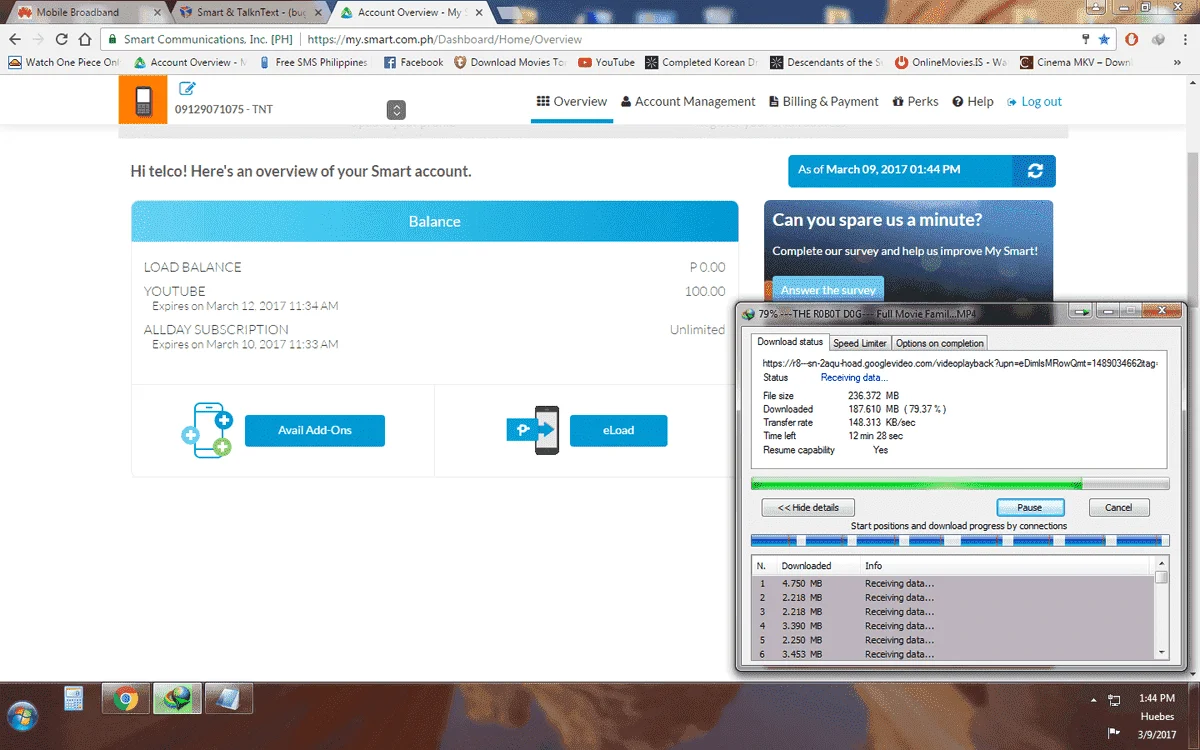1200x750 pixels.
Task: Open the OnlineMovies.IS bookmark
Action: click(951, 62)
